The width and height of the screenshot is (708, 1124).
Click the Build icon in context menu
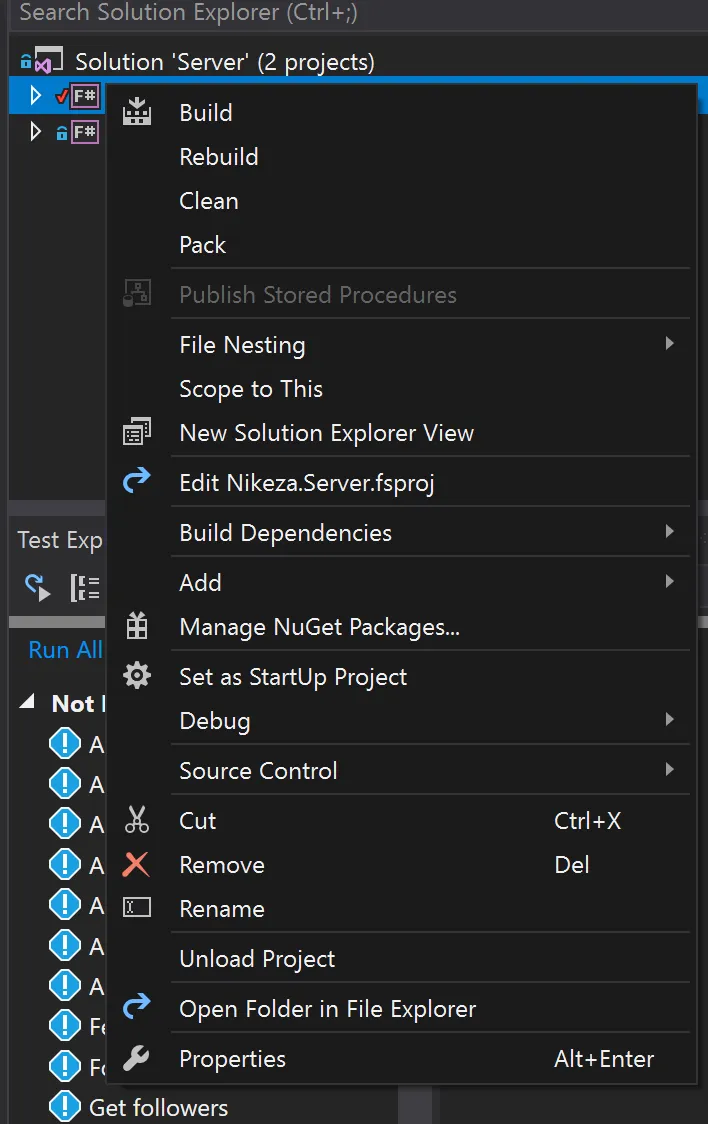(137, 113)
